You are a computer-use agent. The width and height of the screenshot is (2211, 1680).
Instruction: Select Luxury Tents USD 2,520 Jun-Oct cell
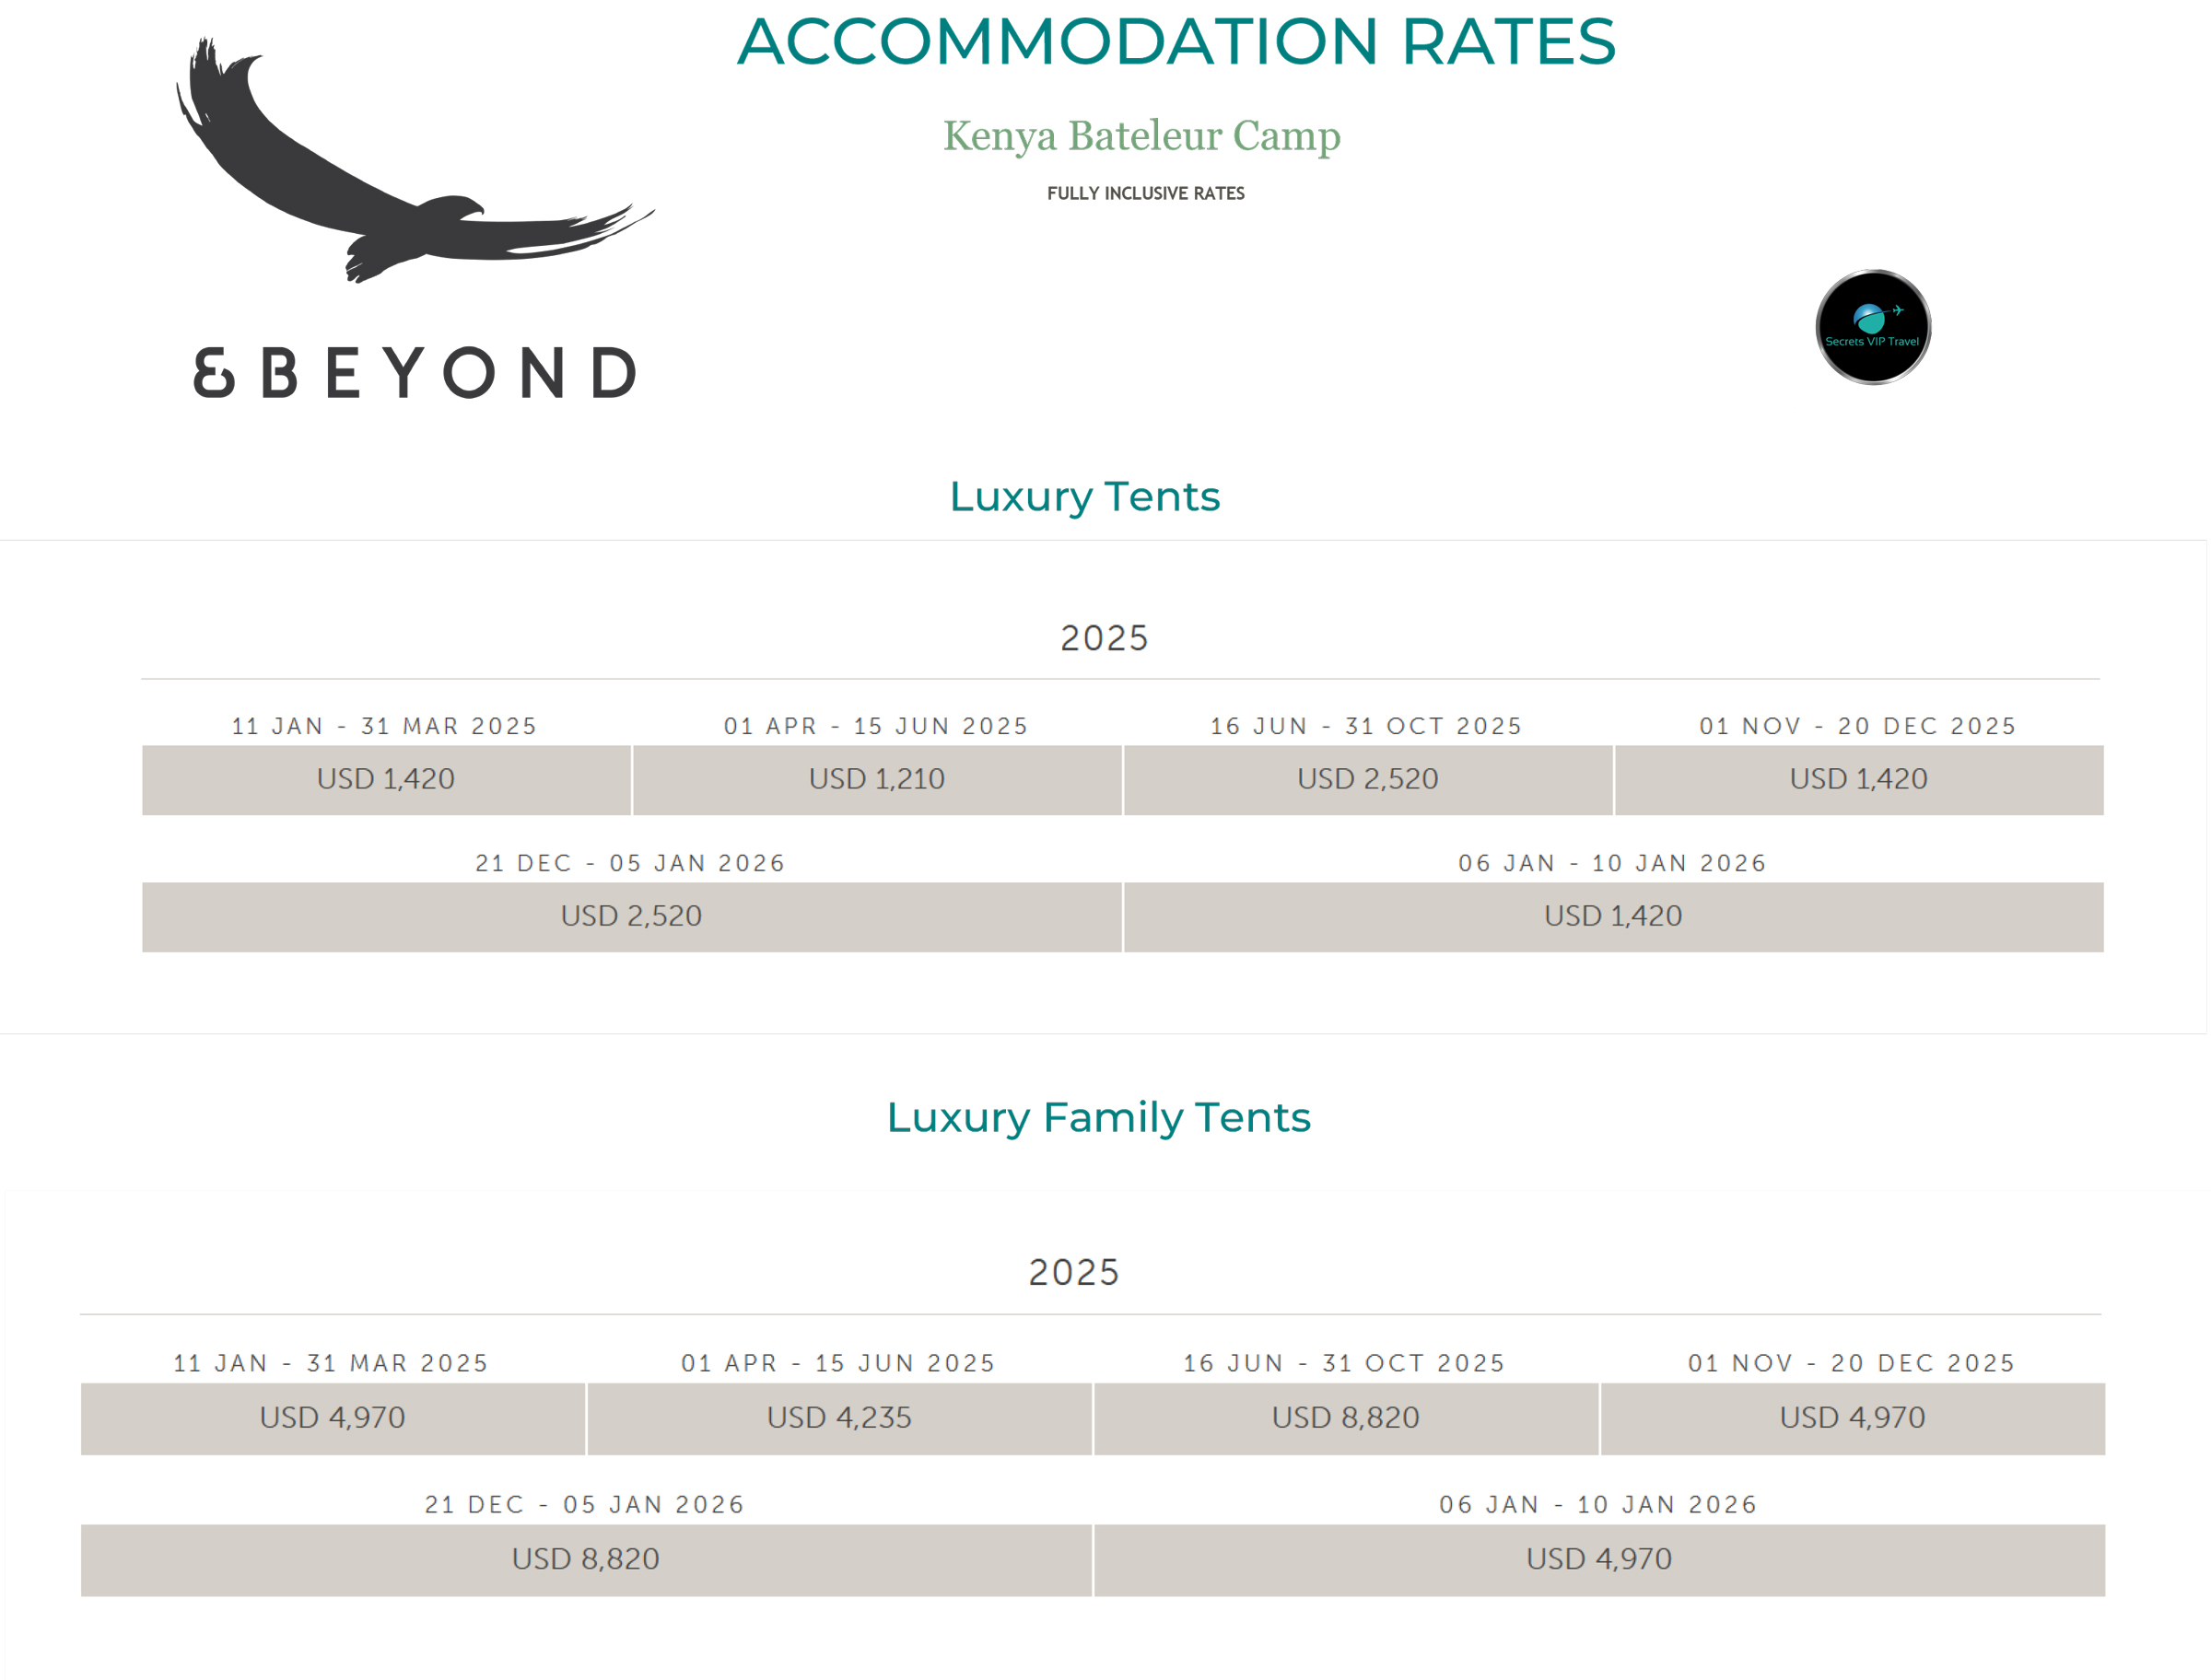[x=1368, y=780]
